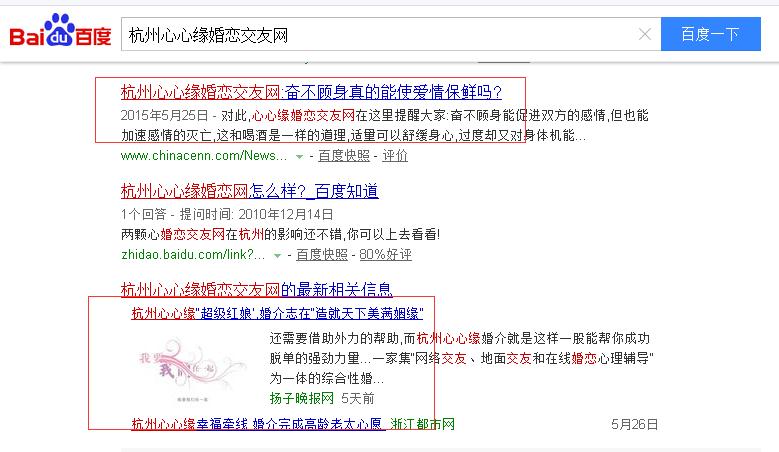
Task: Click the 5月26日 date text
Action: [x=634, y=424]
